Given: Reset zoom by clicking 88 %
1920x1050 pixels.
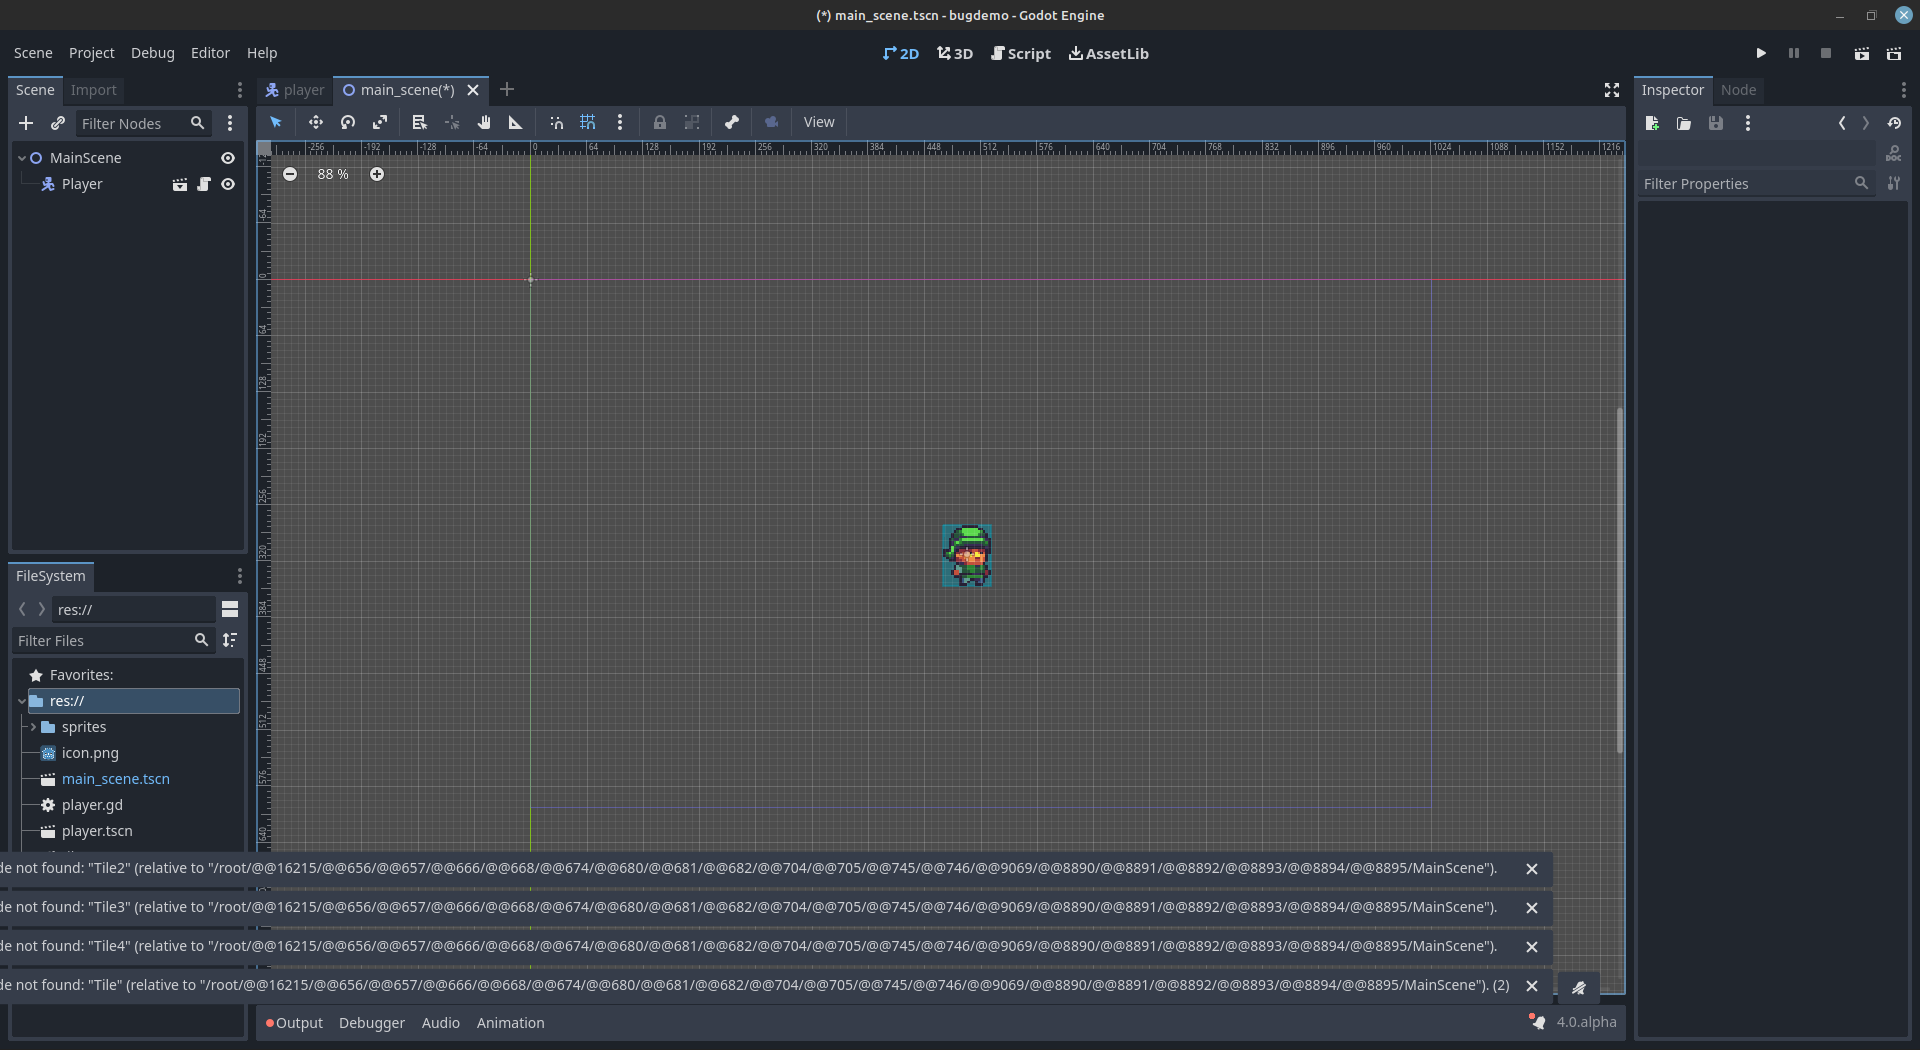Looking at the screenshot, I should 333,174.
